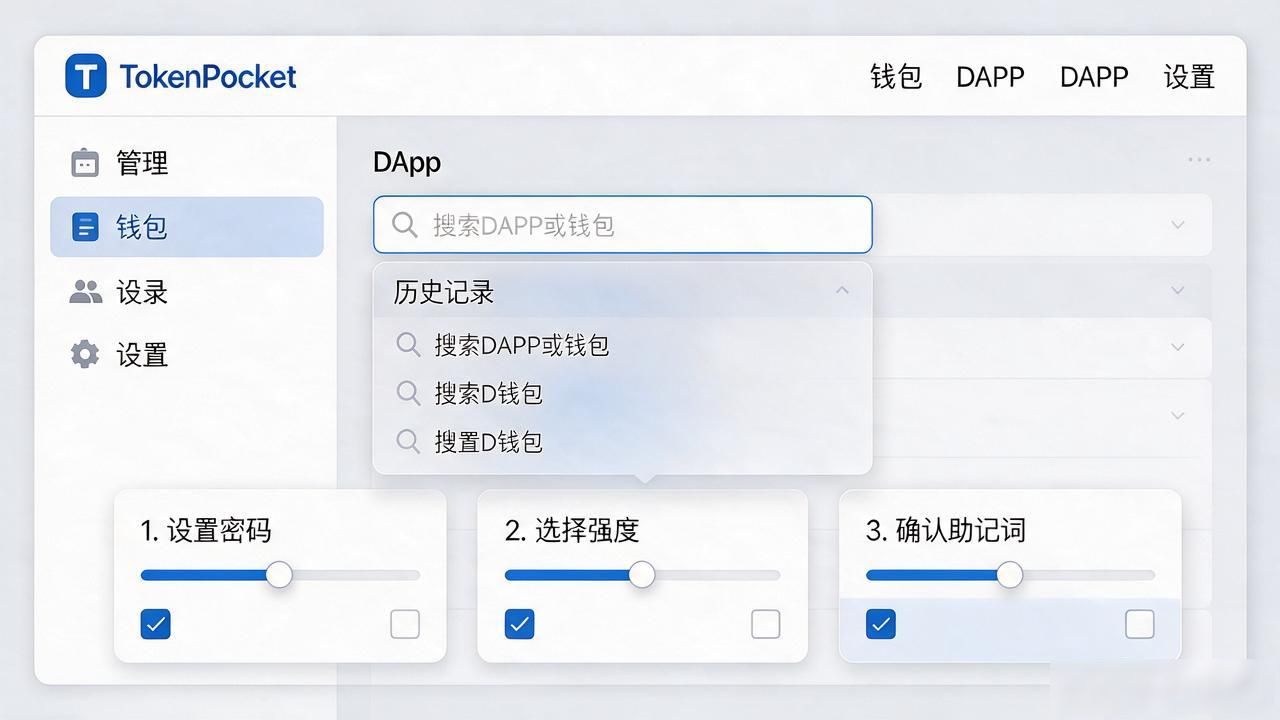Click the TokenPocket brand name

tap(208, 77)
